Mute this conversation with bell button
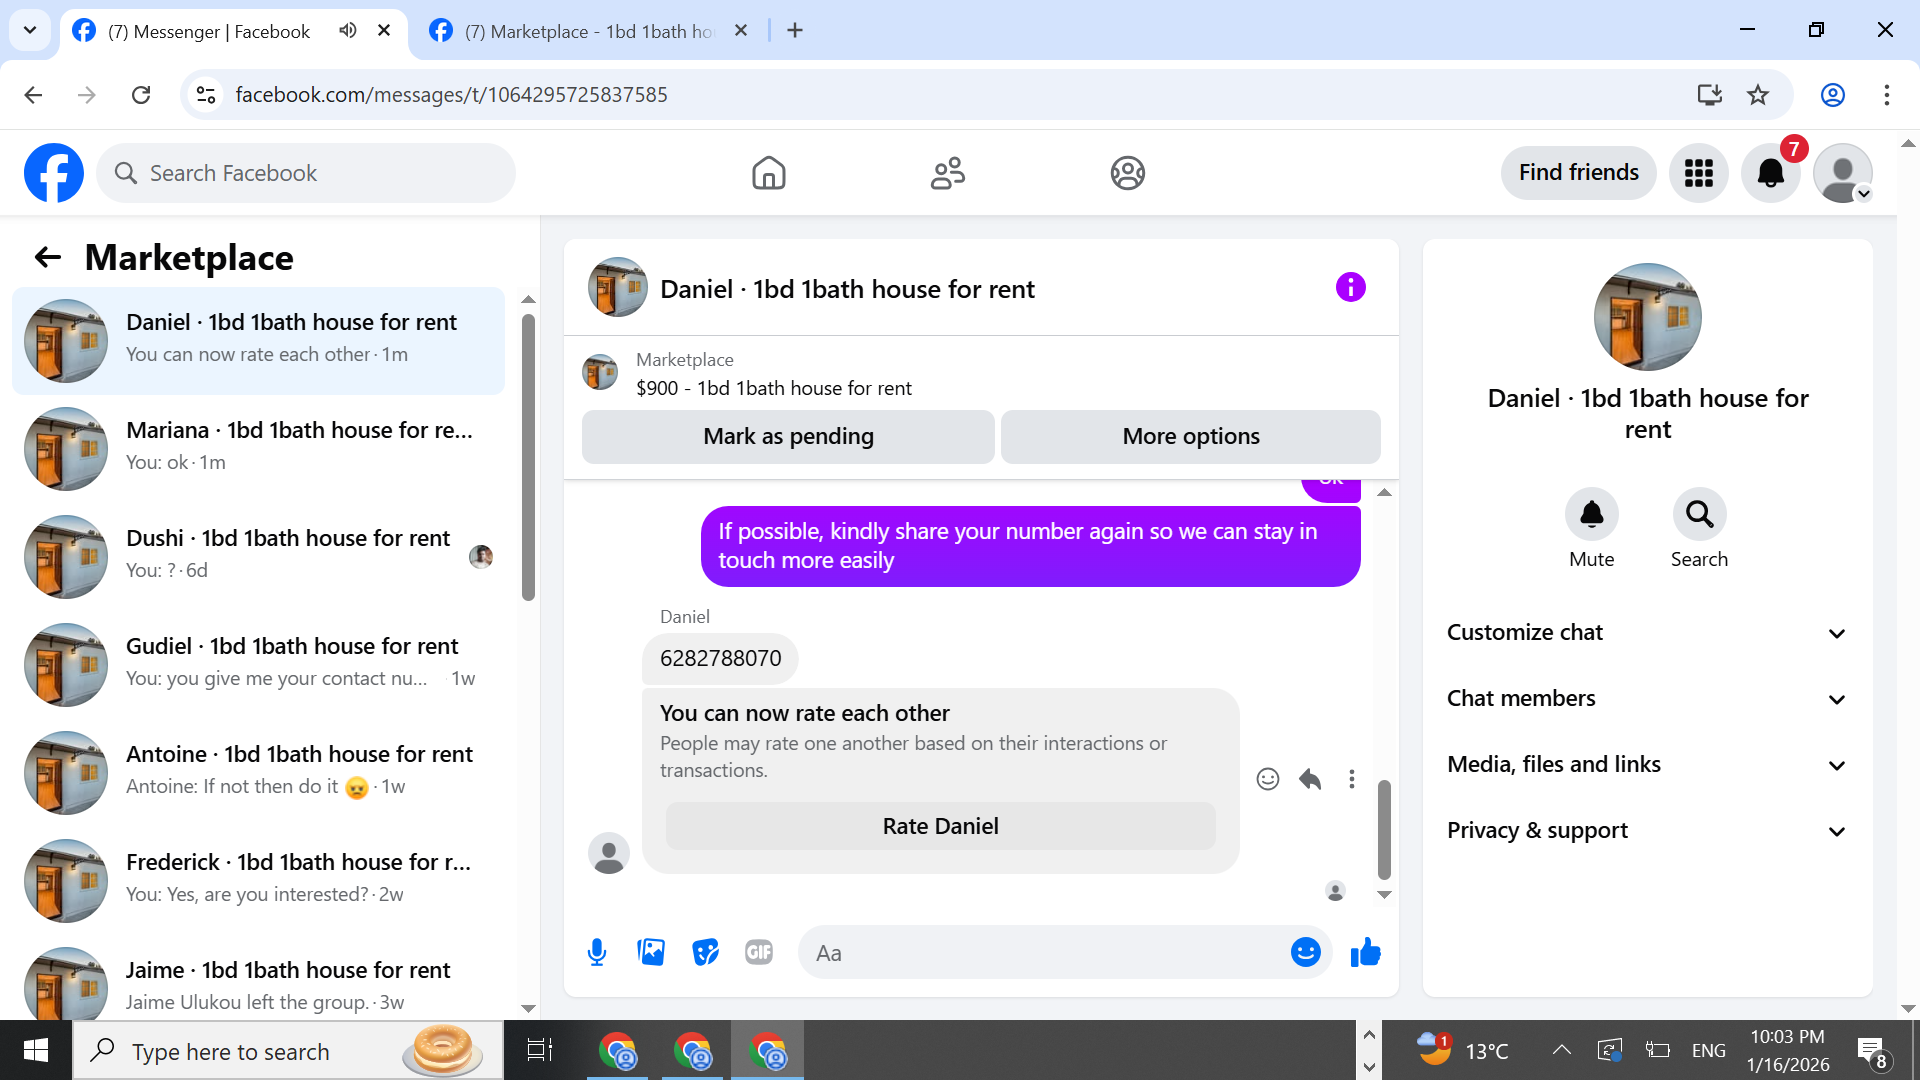This screenshot has height=1080, width=1920. pos(1591,514)
